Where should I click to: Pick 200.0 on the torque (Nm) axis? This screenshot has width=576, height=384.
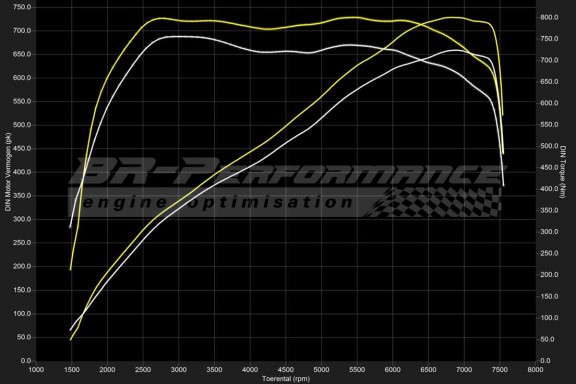click(x=549, y=274)
